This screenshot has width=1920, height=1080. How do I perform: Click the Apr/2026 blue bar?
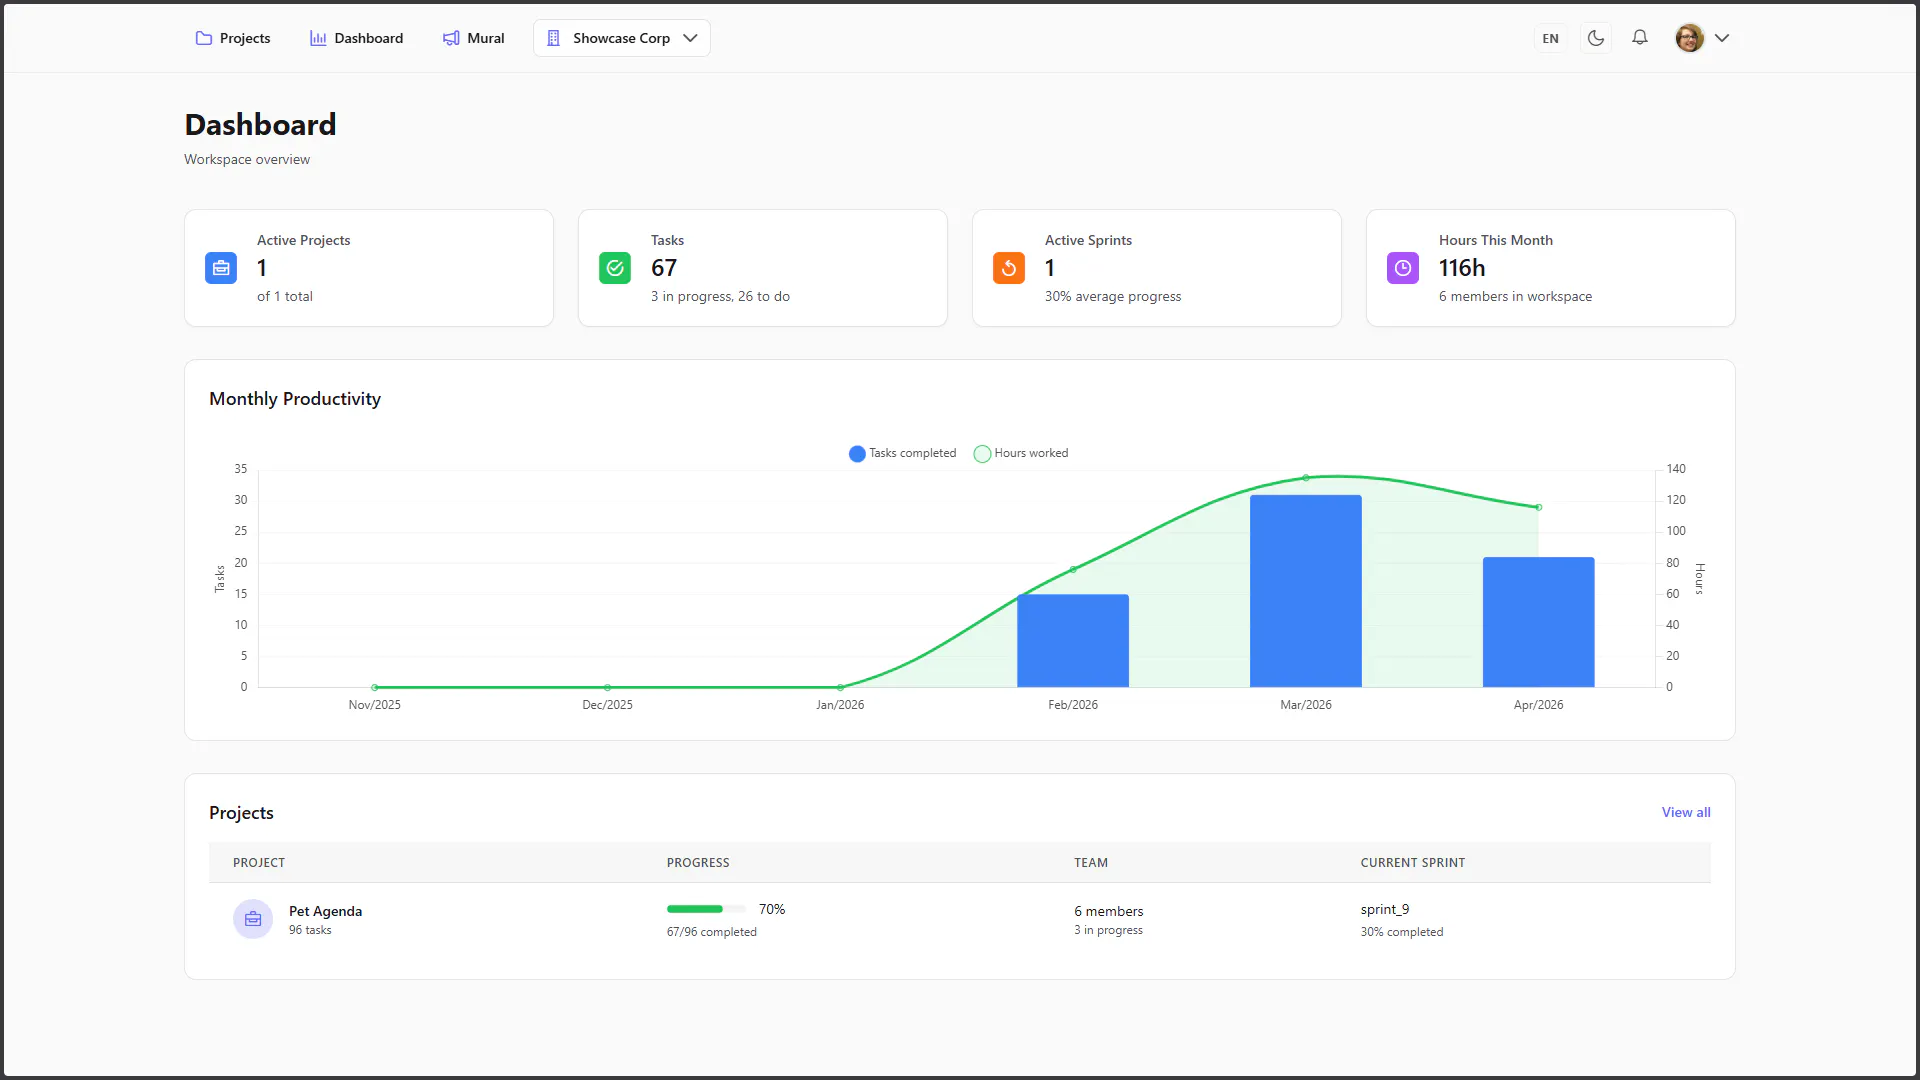[x=1538, y=622]
